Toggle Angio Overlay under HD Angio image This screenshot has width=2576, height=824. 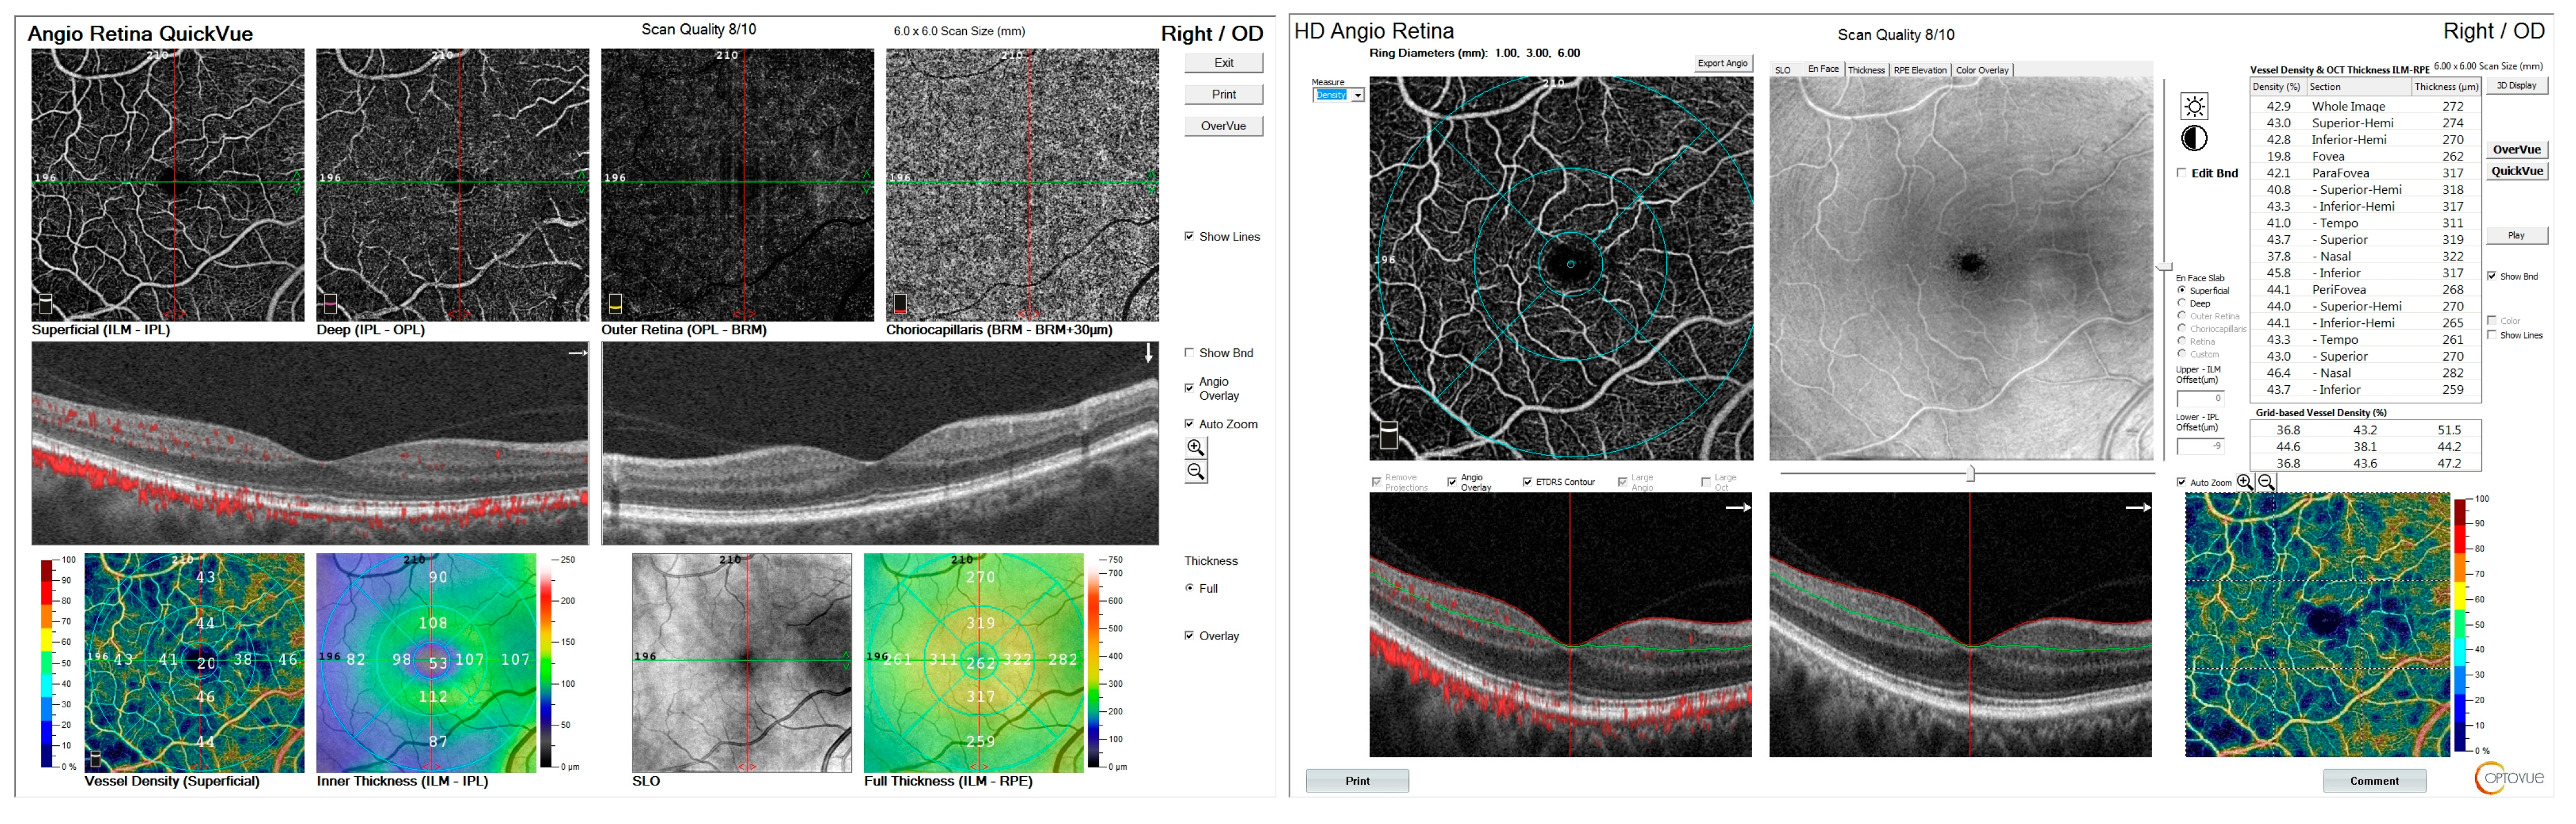[1452, 482]
